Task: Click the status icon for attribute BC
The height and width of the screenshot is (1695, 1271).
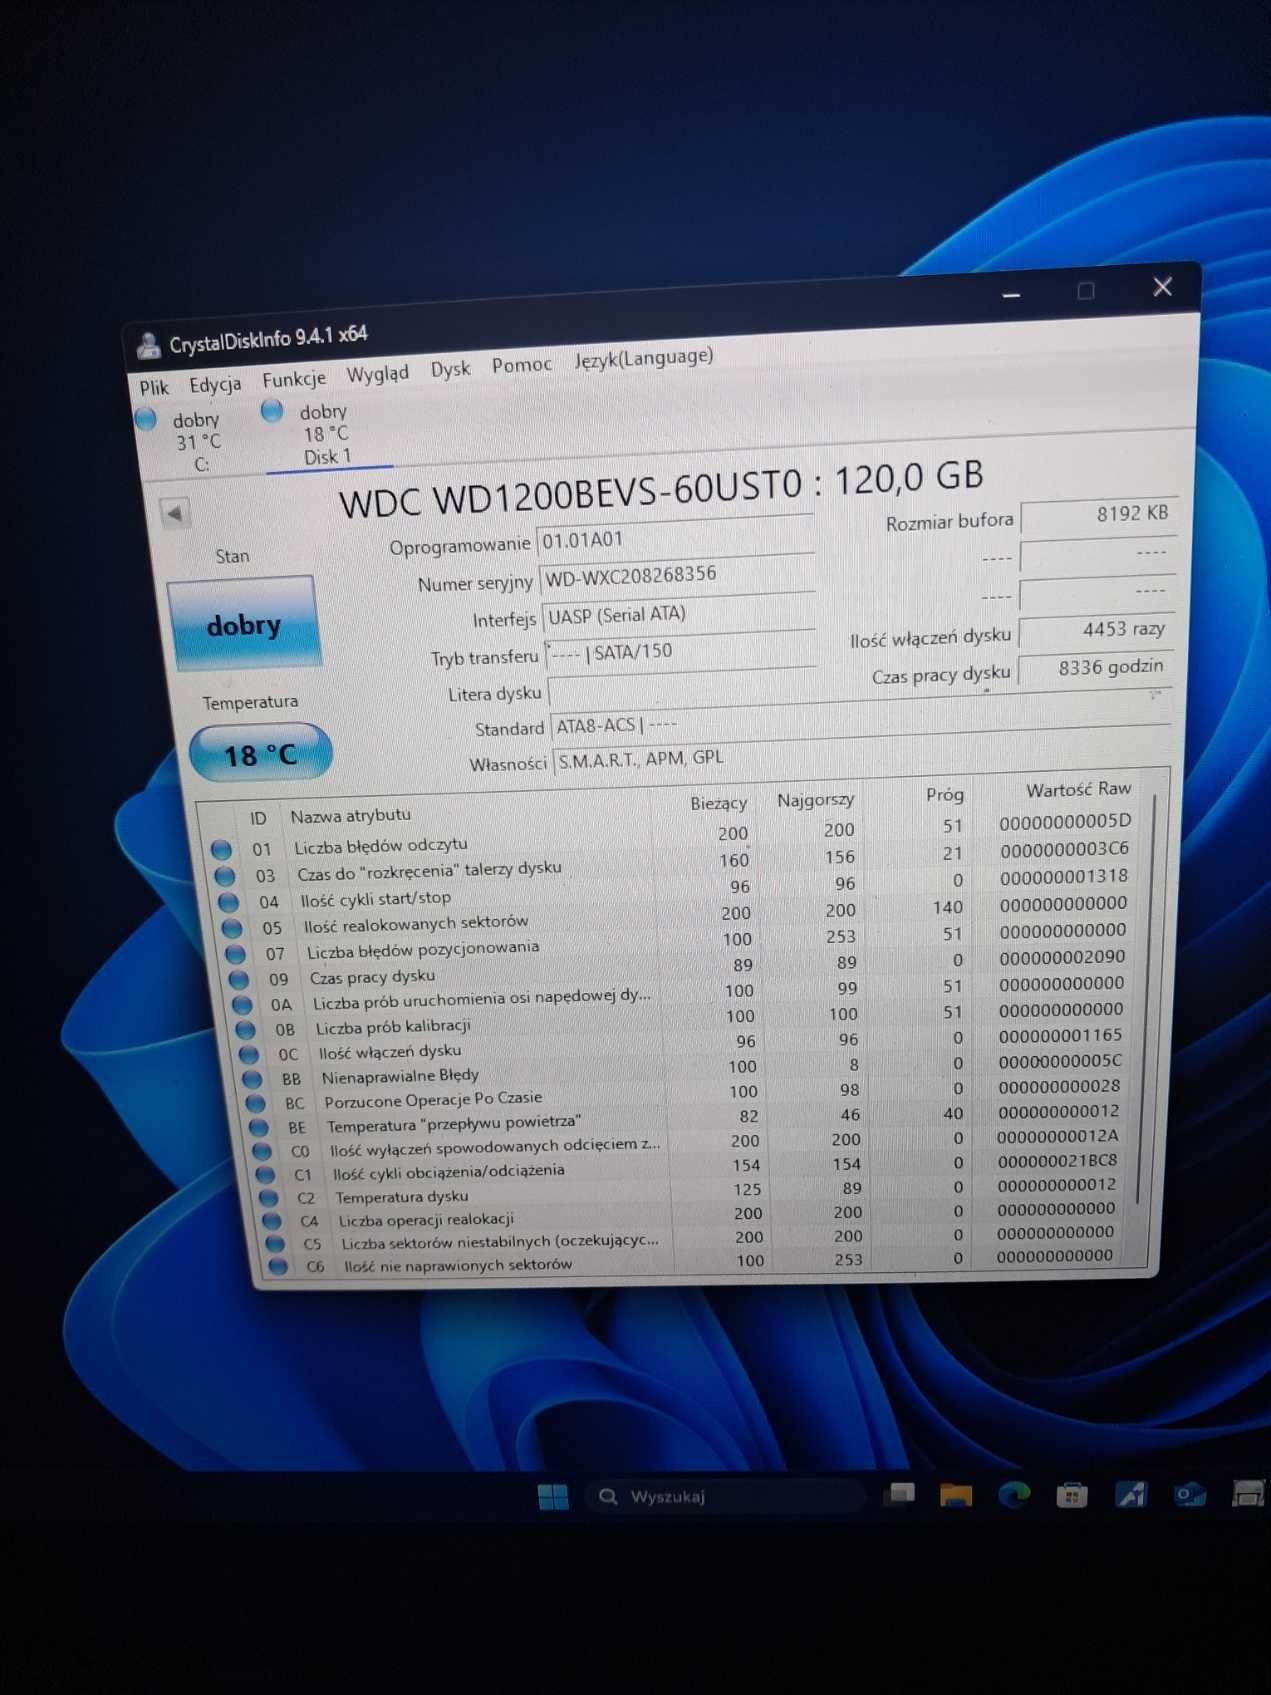Action: click(255, 1104)
